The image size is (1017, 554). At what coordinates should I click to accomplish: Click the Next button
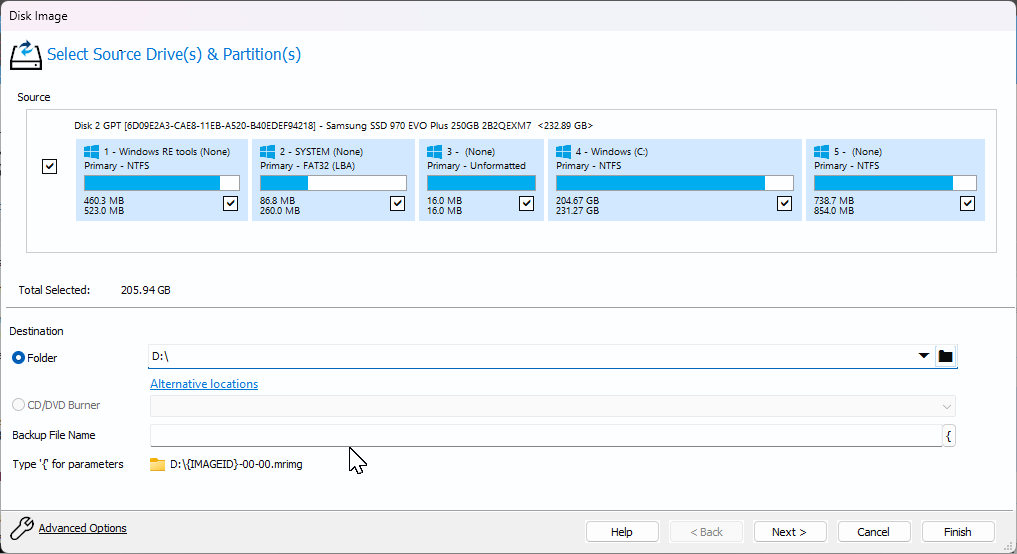coord(790,532)
